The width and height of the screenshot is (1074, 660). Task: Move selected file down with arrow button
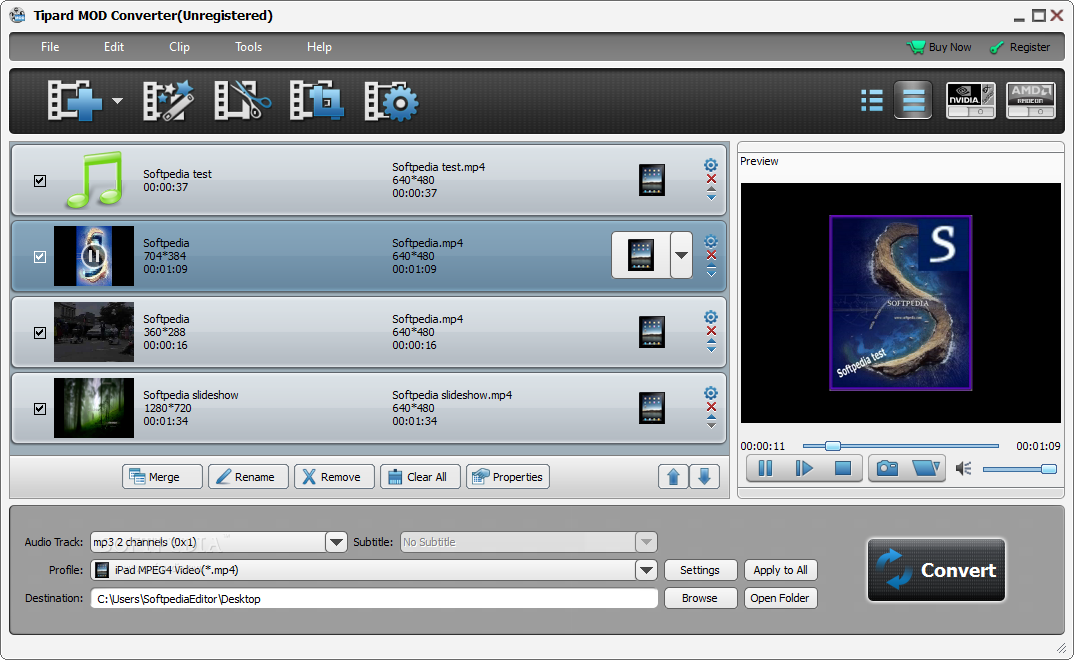[704, 477]
